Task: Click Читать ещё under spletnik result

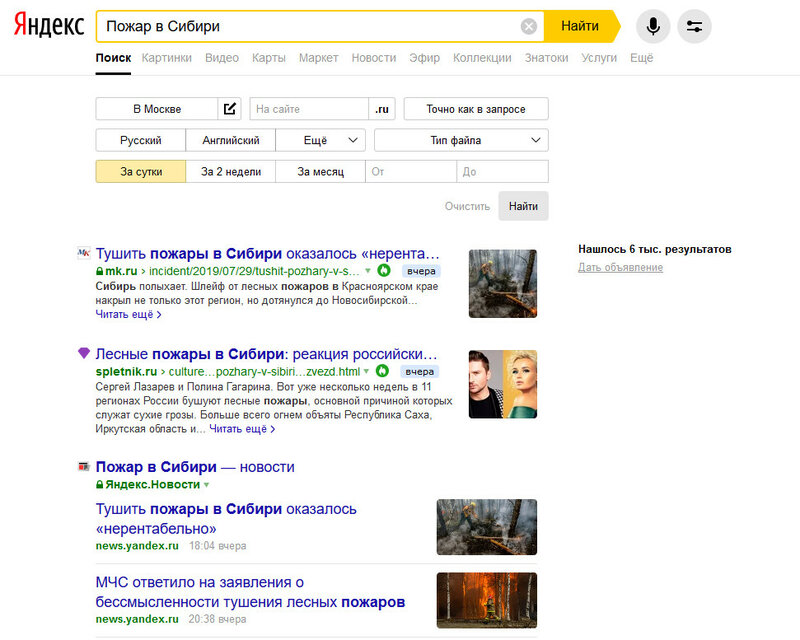Action: pos(242,429)
